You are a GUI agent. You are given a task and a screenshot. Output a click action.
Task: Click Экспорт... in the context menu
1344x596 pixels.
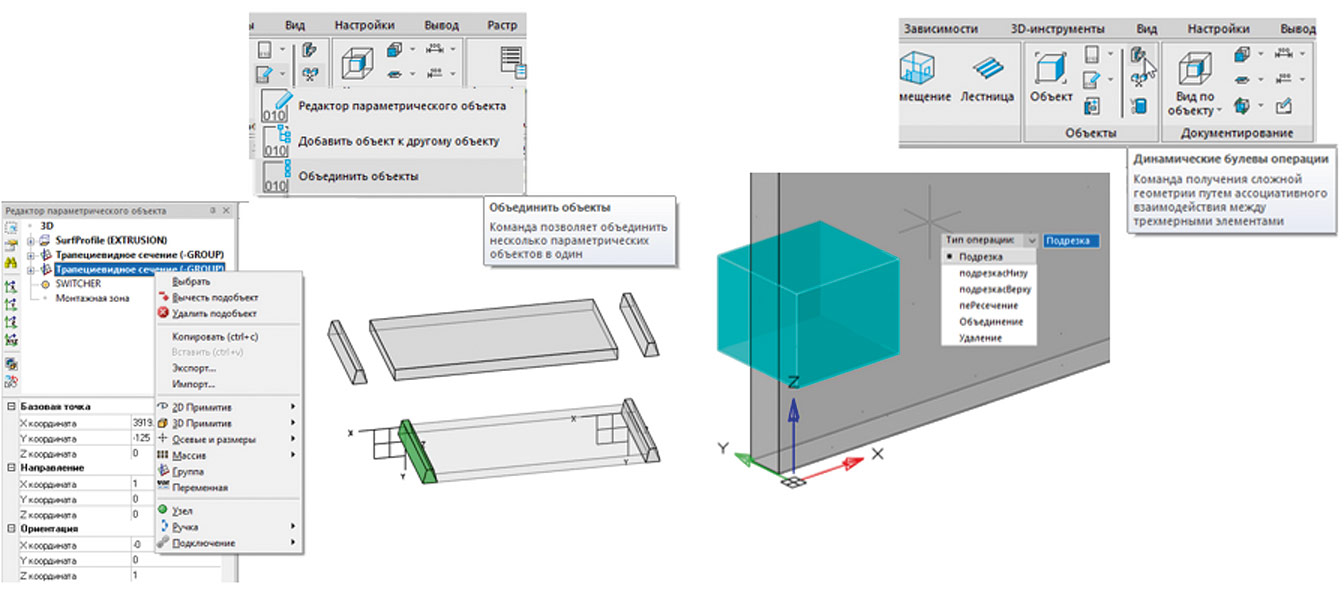(x=194, y=369)
